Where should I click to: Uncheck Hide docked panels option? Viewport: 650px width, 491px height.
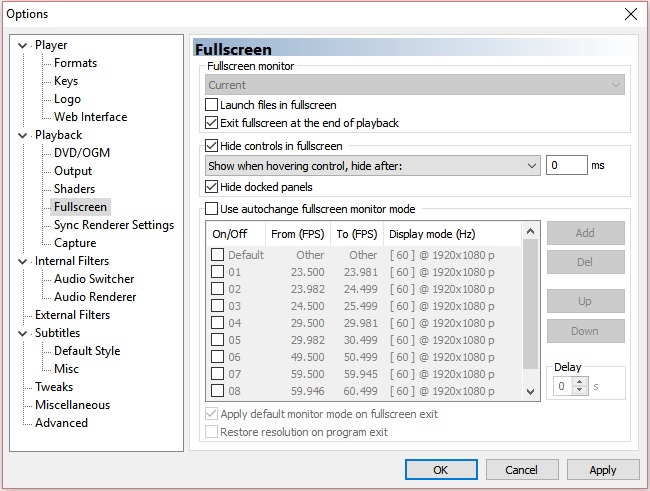pyautogui.click(x=211, y=187)
